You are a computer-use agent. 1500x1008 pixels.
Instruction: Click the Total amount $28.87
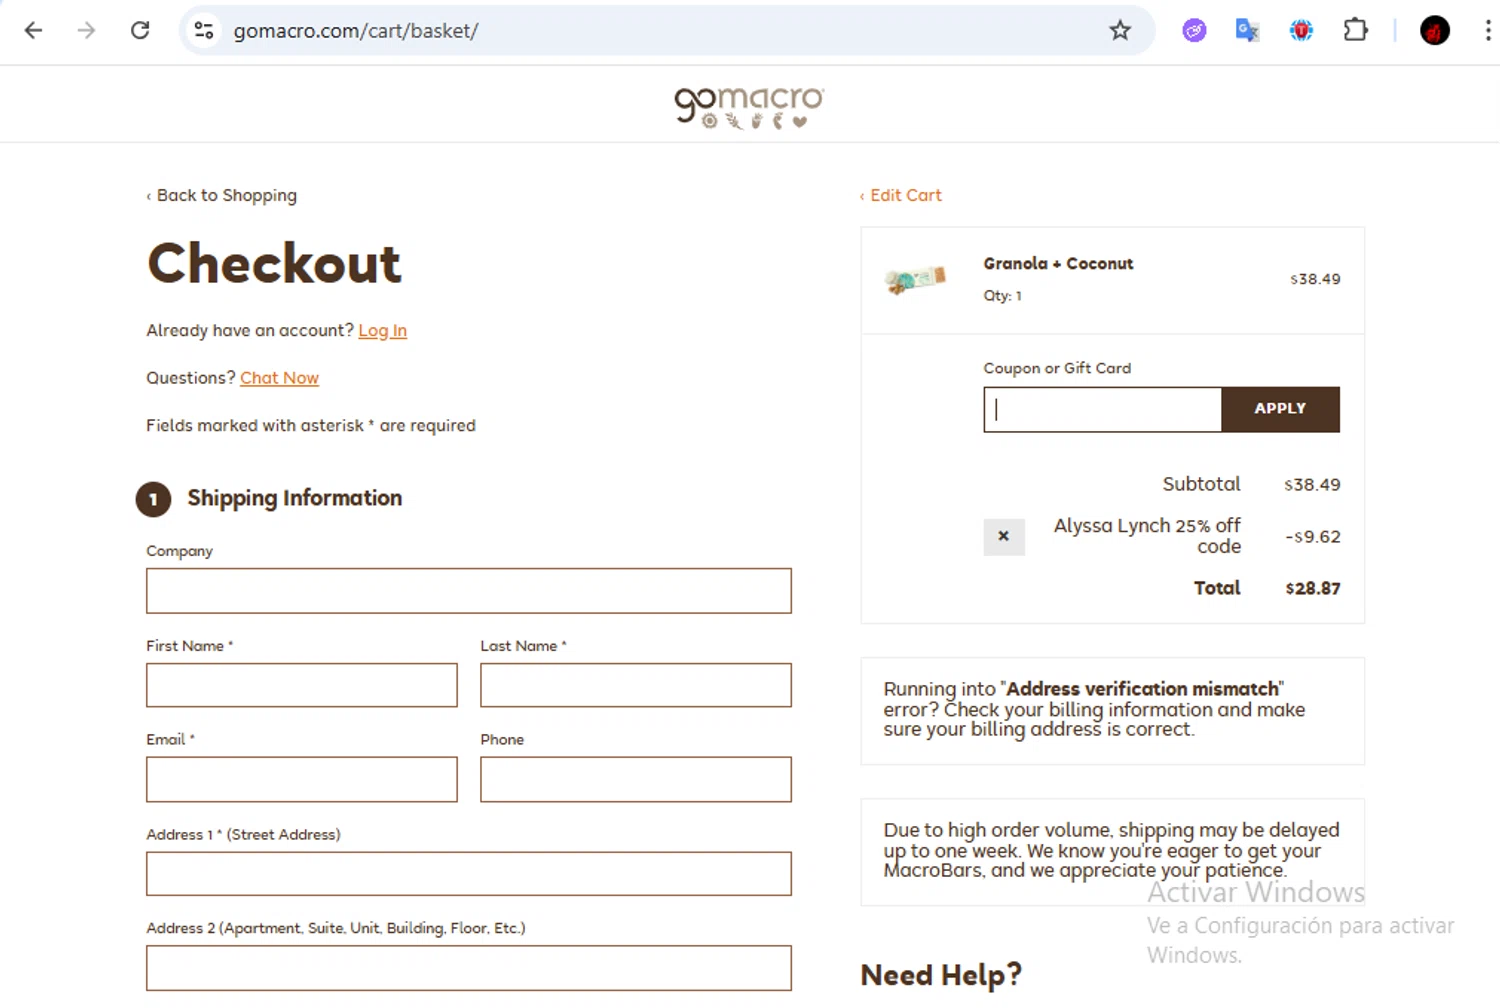point(1313,589)
